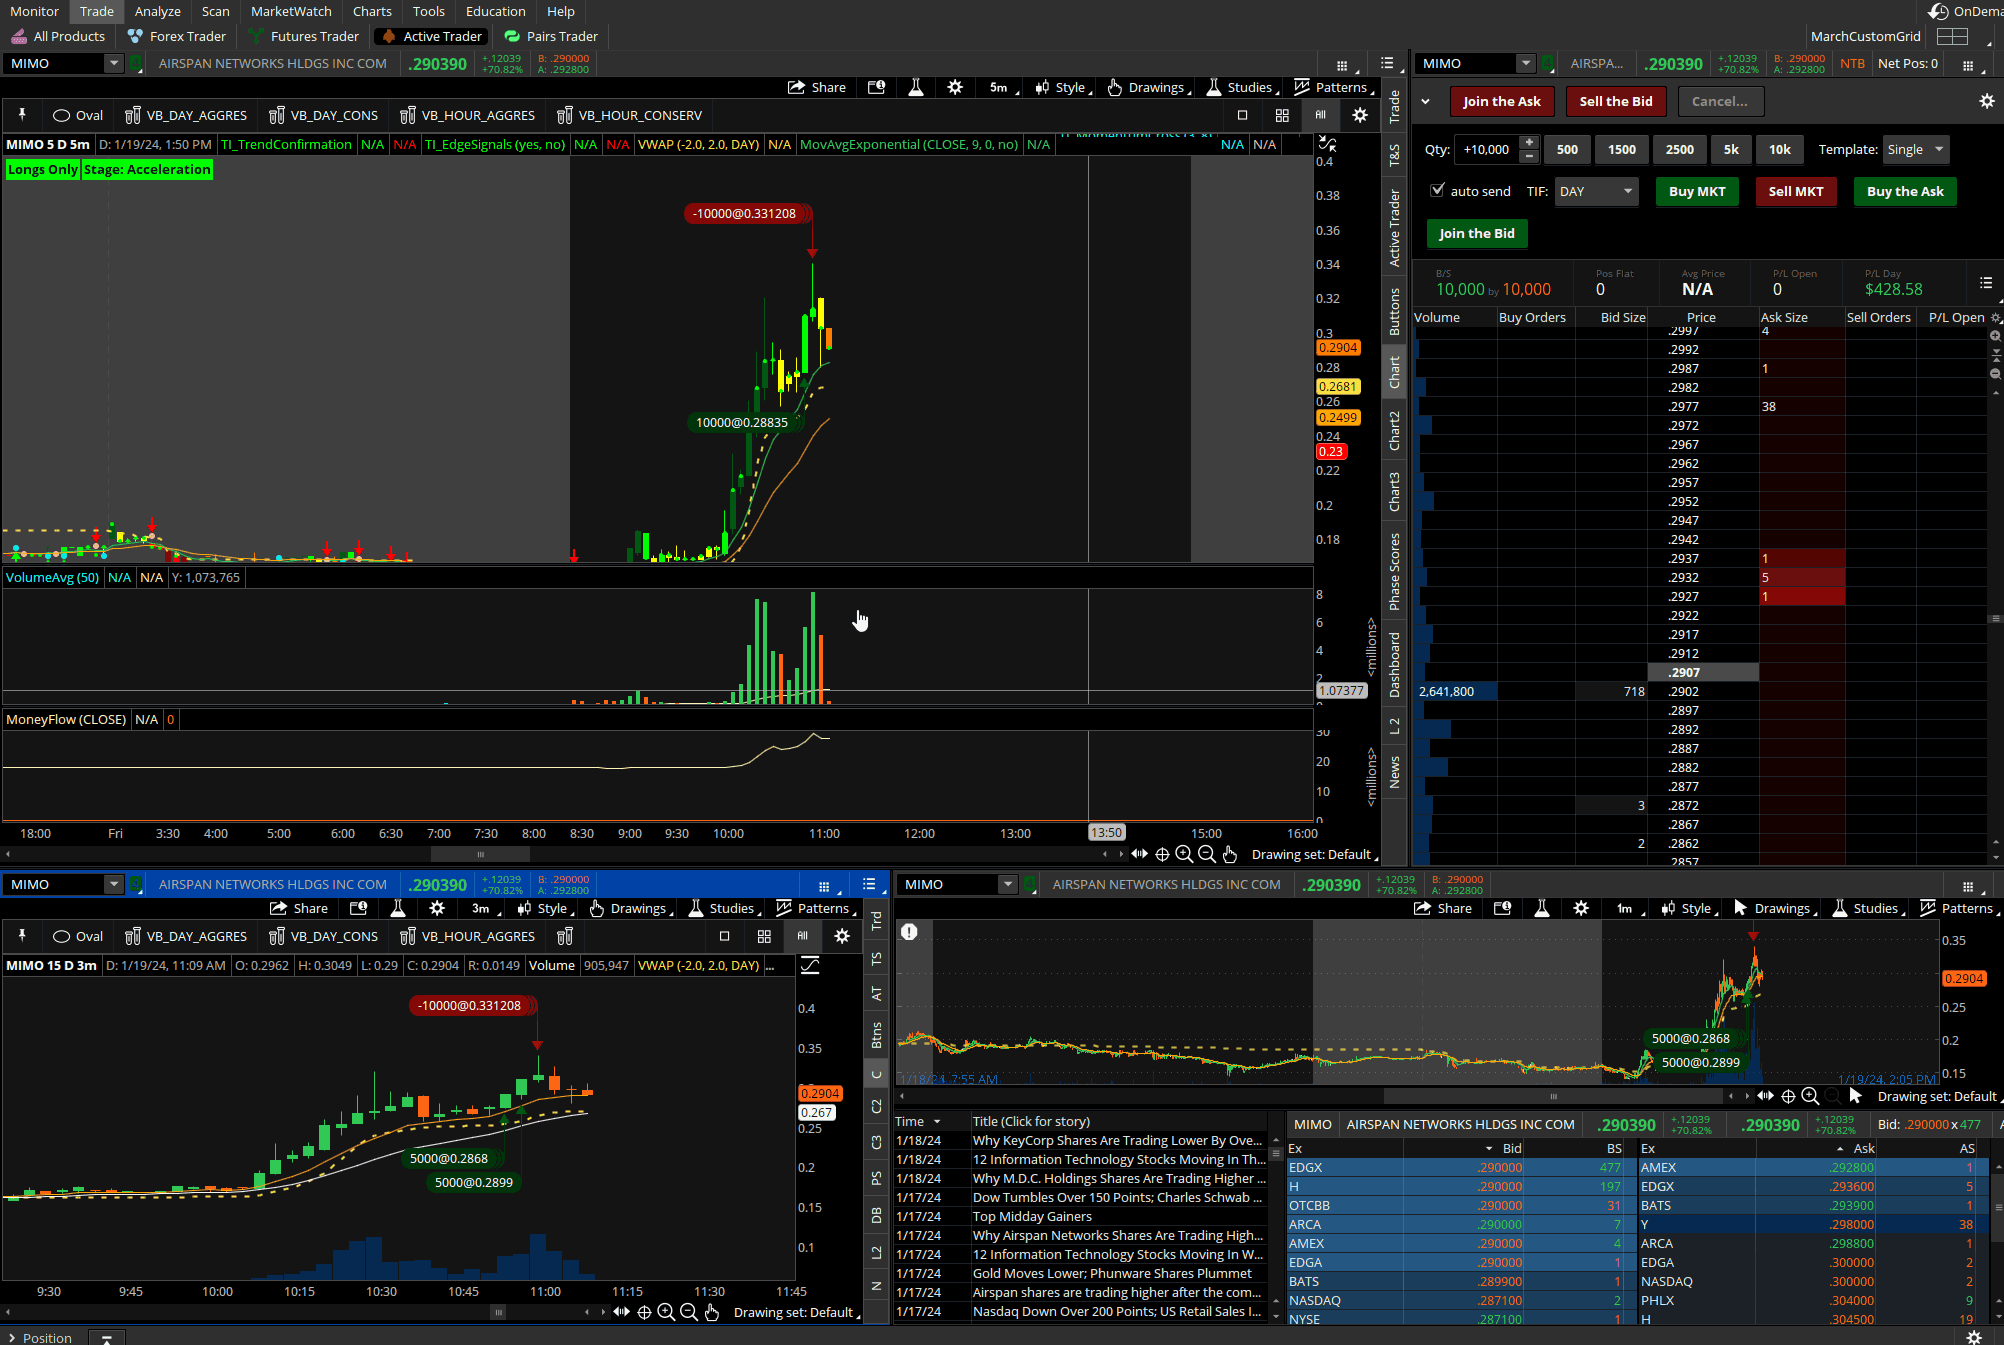Image resolution: width=2004 pixels, height=1345 pixels.
Task: Click zoom in magnifier below top chart
Action: click(1184, 854)
